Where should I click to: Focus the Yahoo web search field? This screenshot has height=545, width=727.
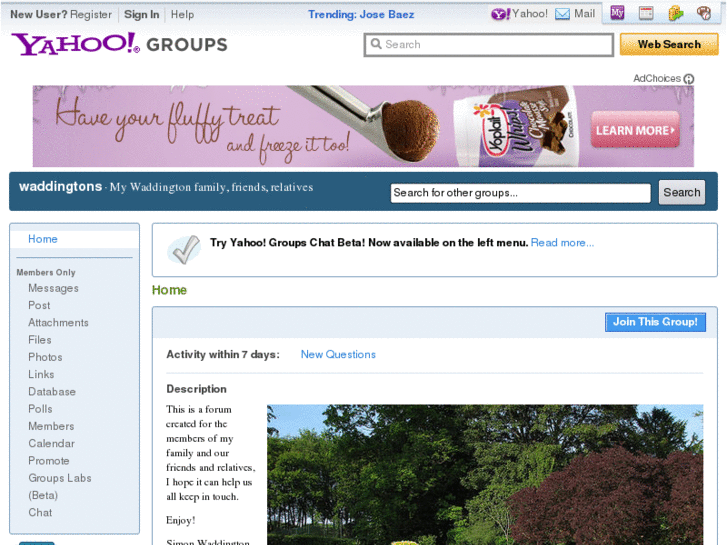(489, 45)
